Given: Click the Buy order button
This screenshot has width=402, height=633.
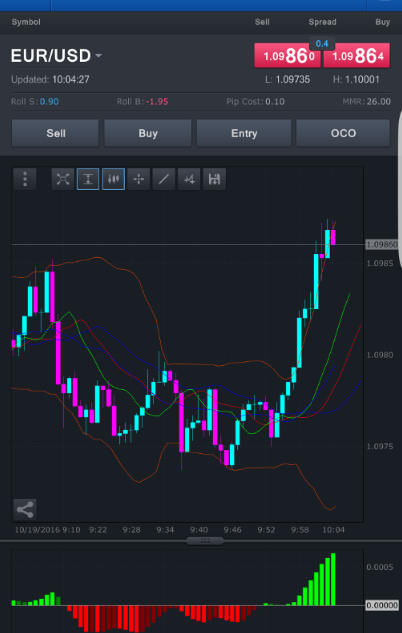Looking at the screenshot, I should coord(148,133).
